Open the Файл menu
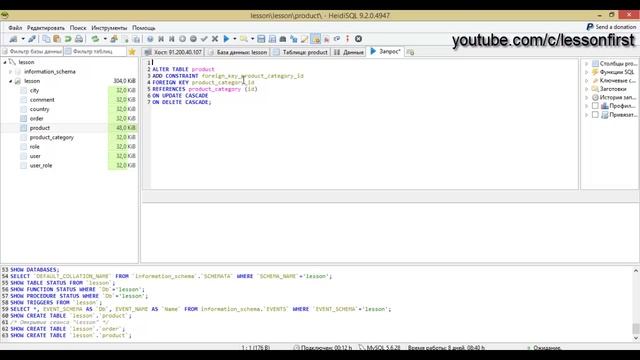 coord(15,28)
